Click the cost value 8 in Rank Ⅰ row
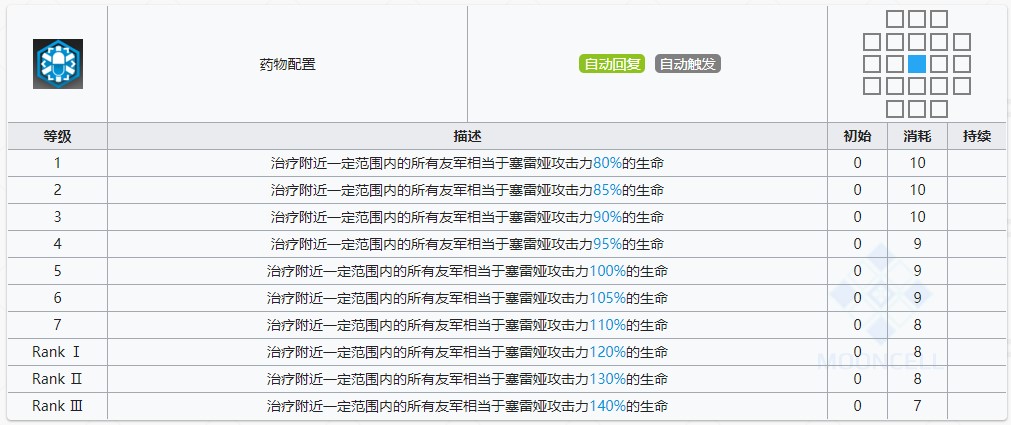 (917, 352)
